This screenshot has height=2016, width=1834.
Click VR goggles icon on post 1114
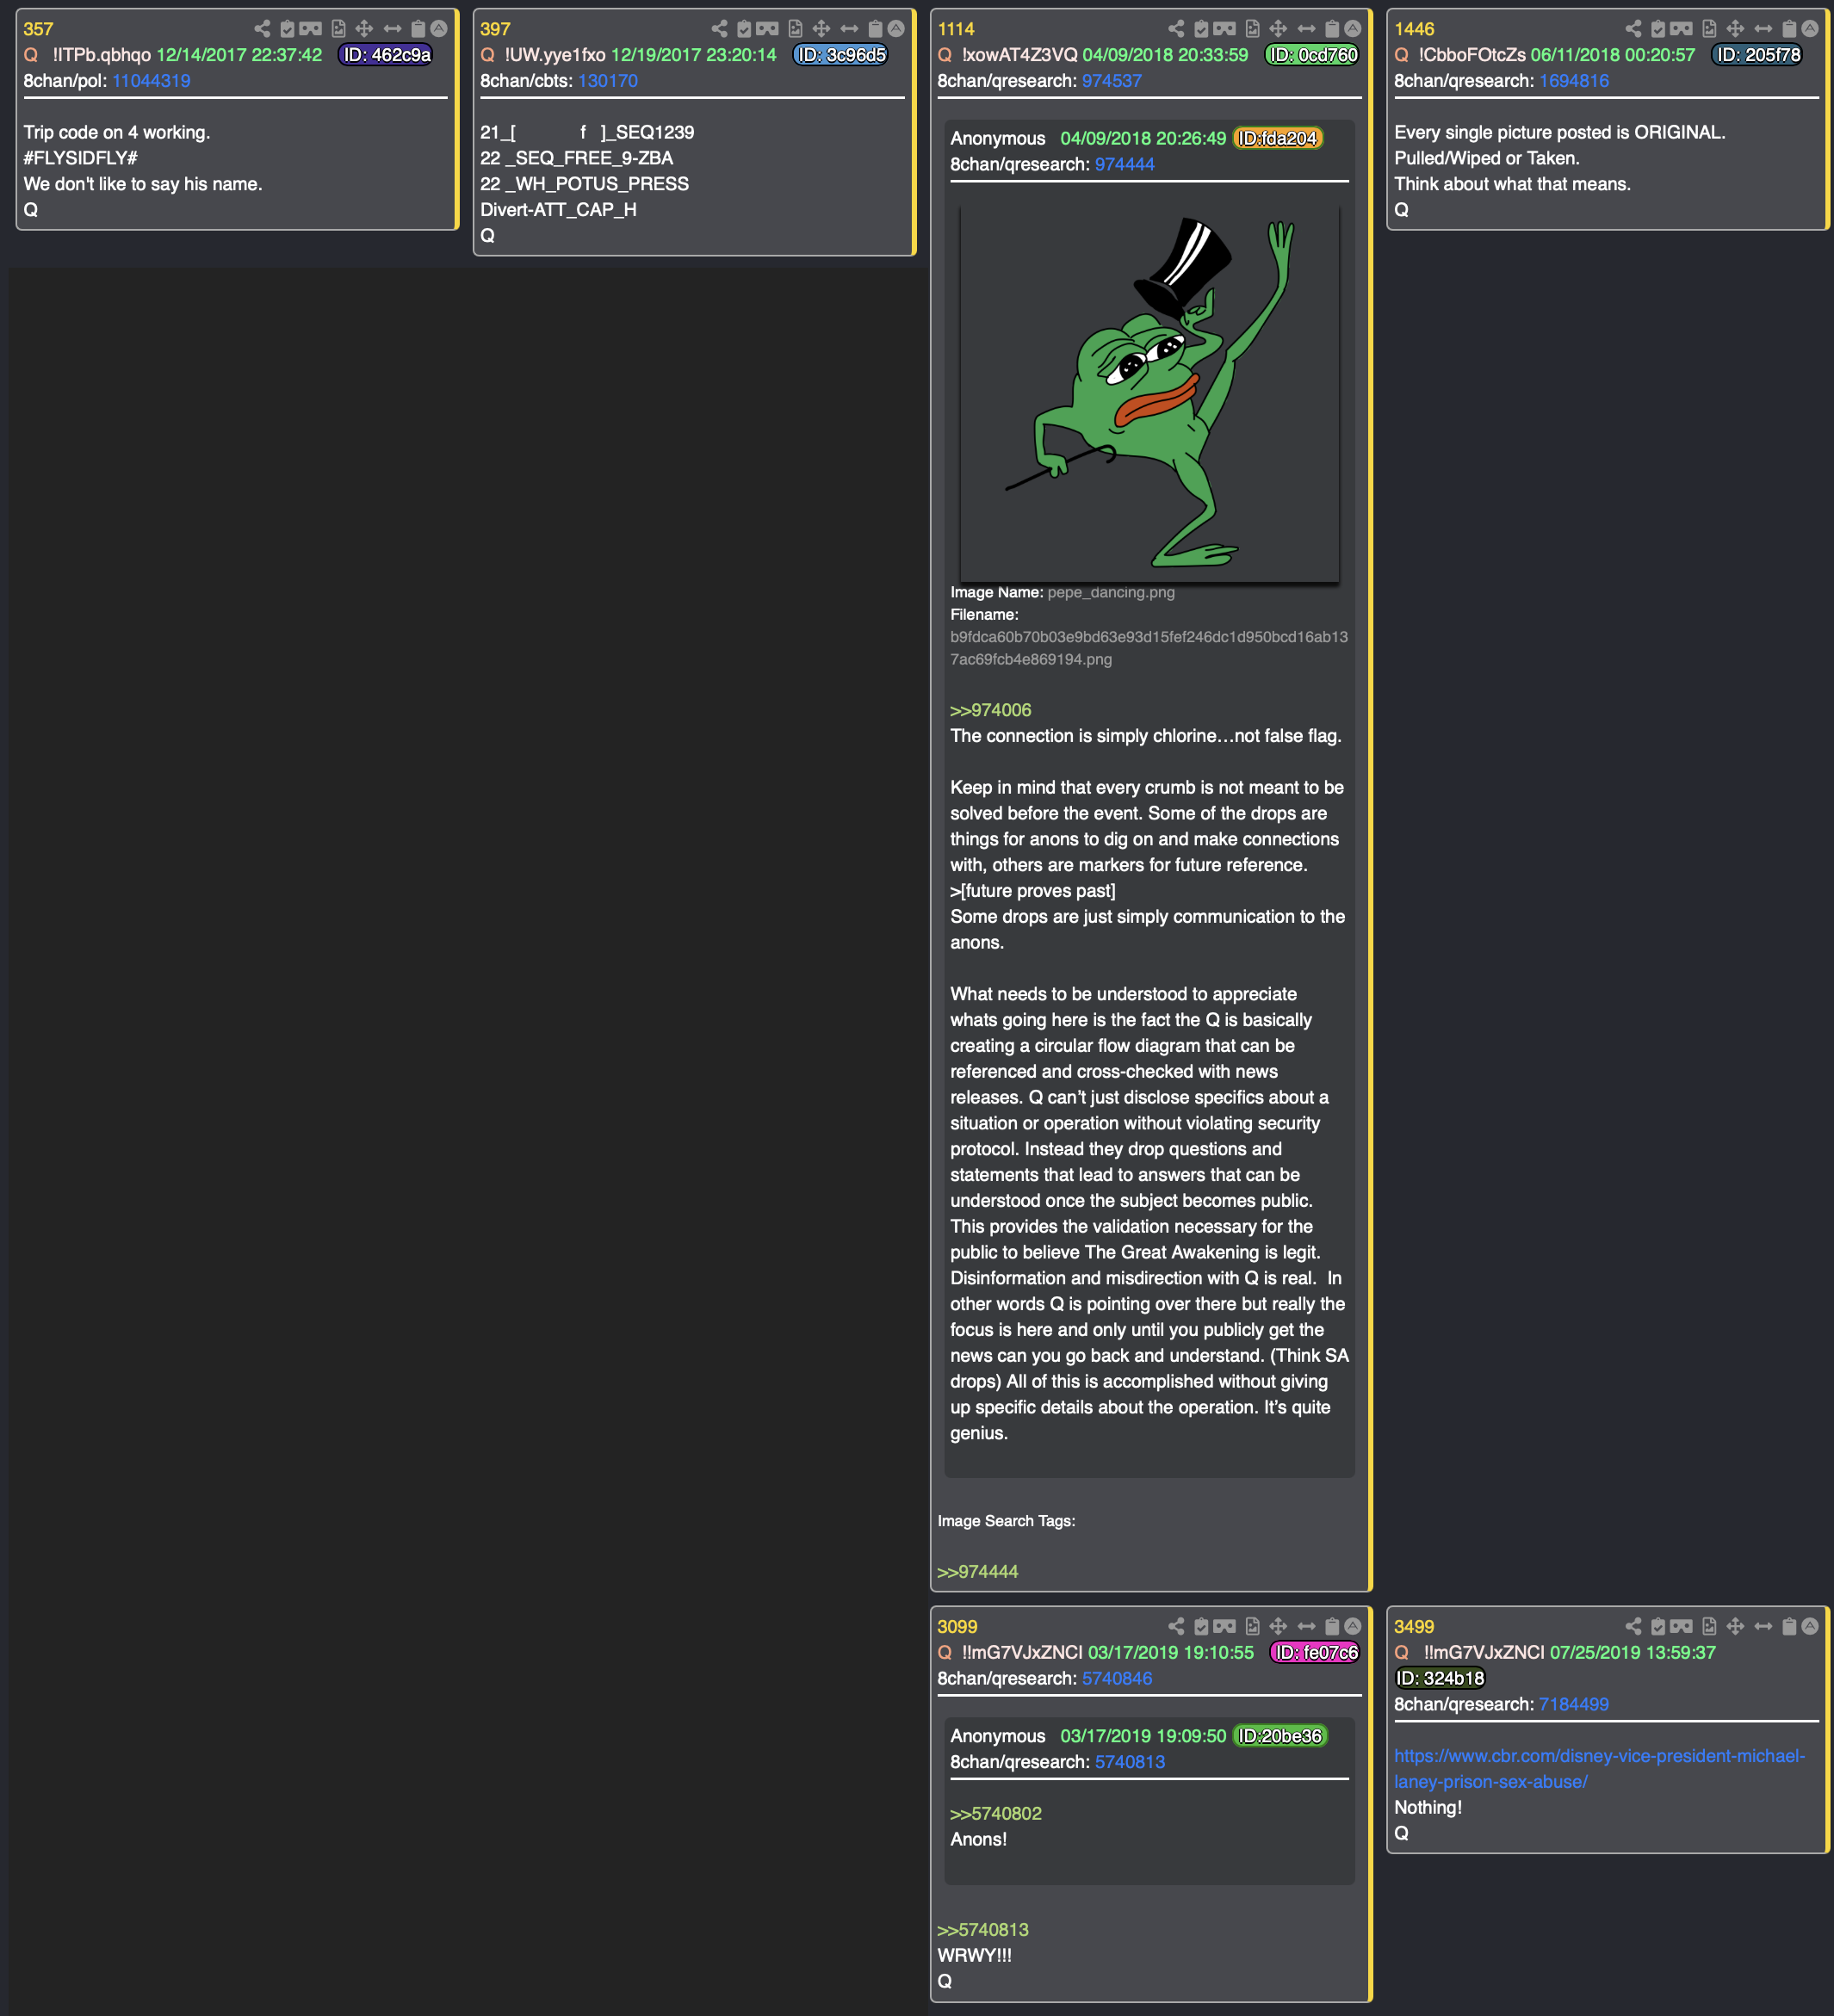click(x=1225, y=29)
